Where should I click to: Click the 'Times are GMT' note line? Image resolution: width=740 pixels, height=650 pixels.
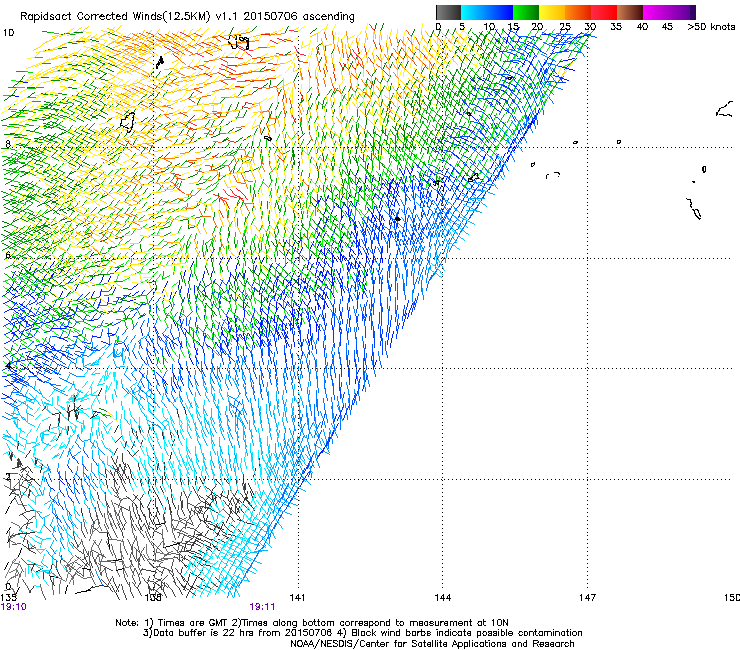click(x=312, y=623)
